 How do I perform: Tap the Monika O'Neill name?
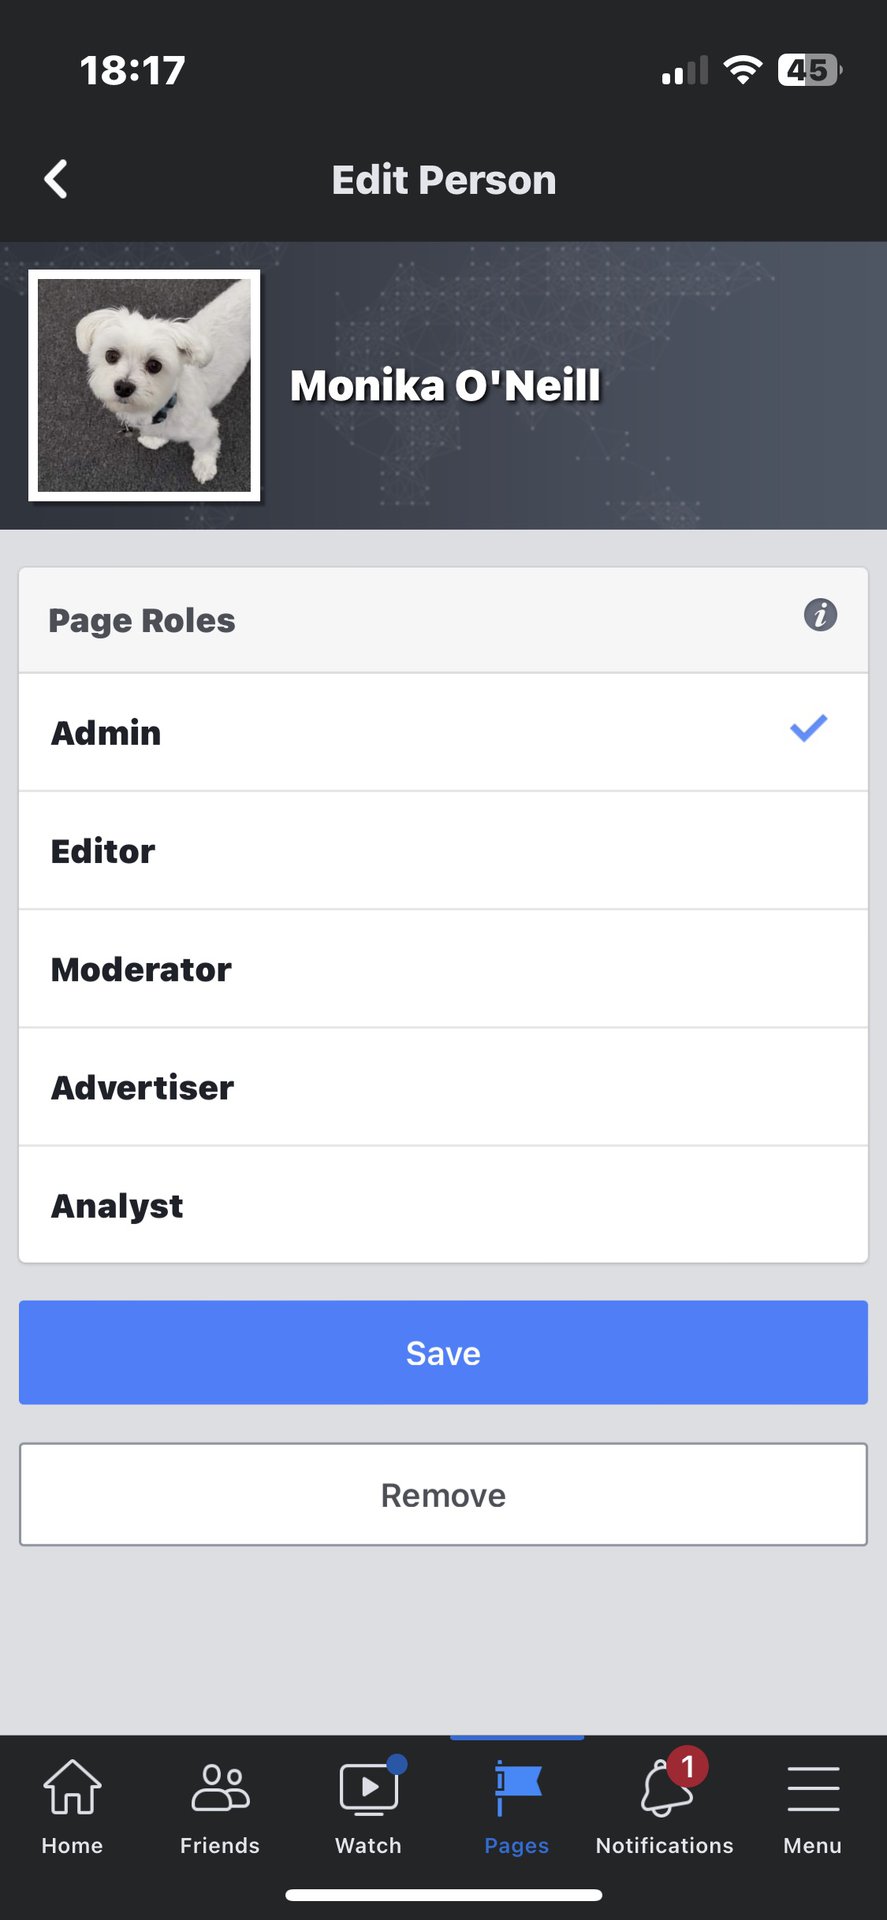pyautogui.click(x=445, y=386)
